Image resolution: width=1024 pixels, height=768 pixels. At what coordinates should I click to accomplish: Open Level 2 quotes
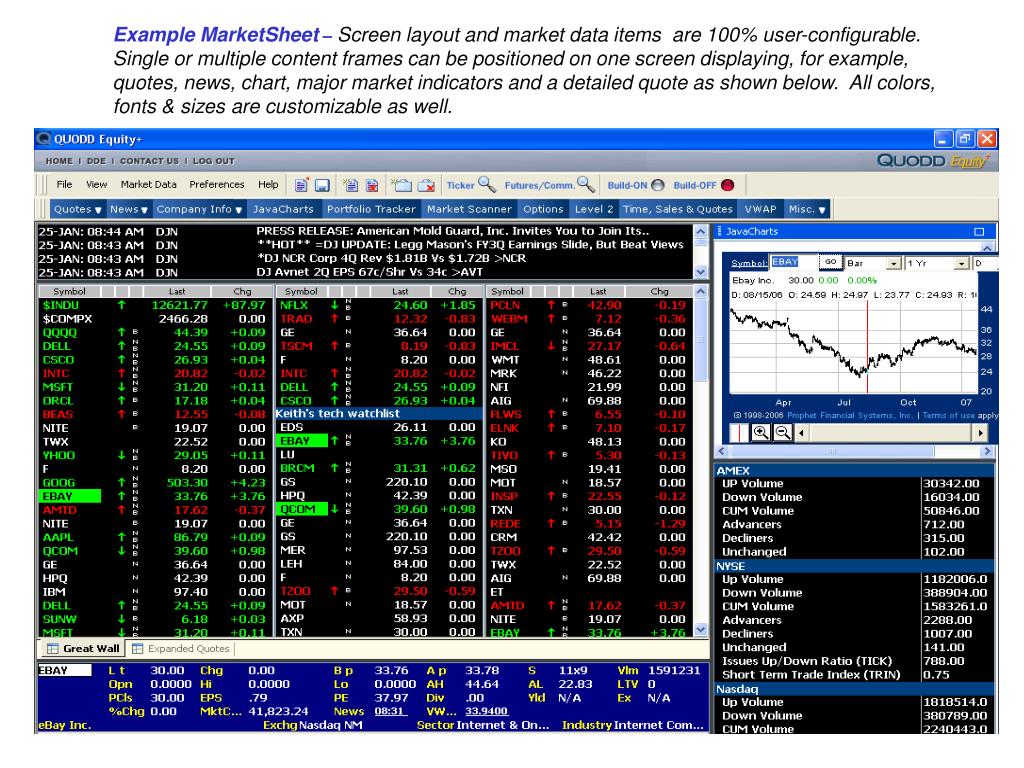pos(594,209)
